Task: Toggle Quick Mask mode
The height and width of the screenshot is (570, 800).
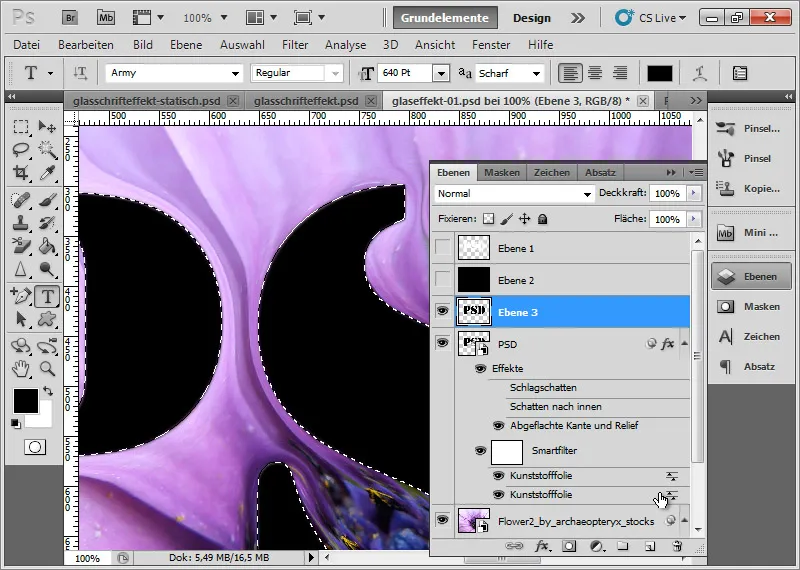Action: click(x=35, y=448)
